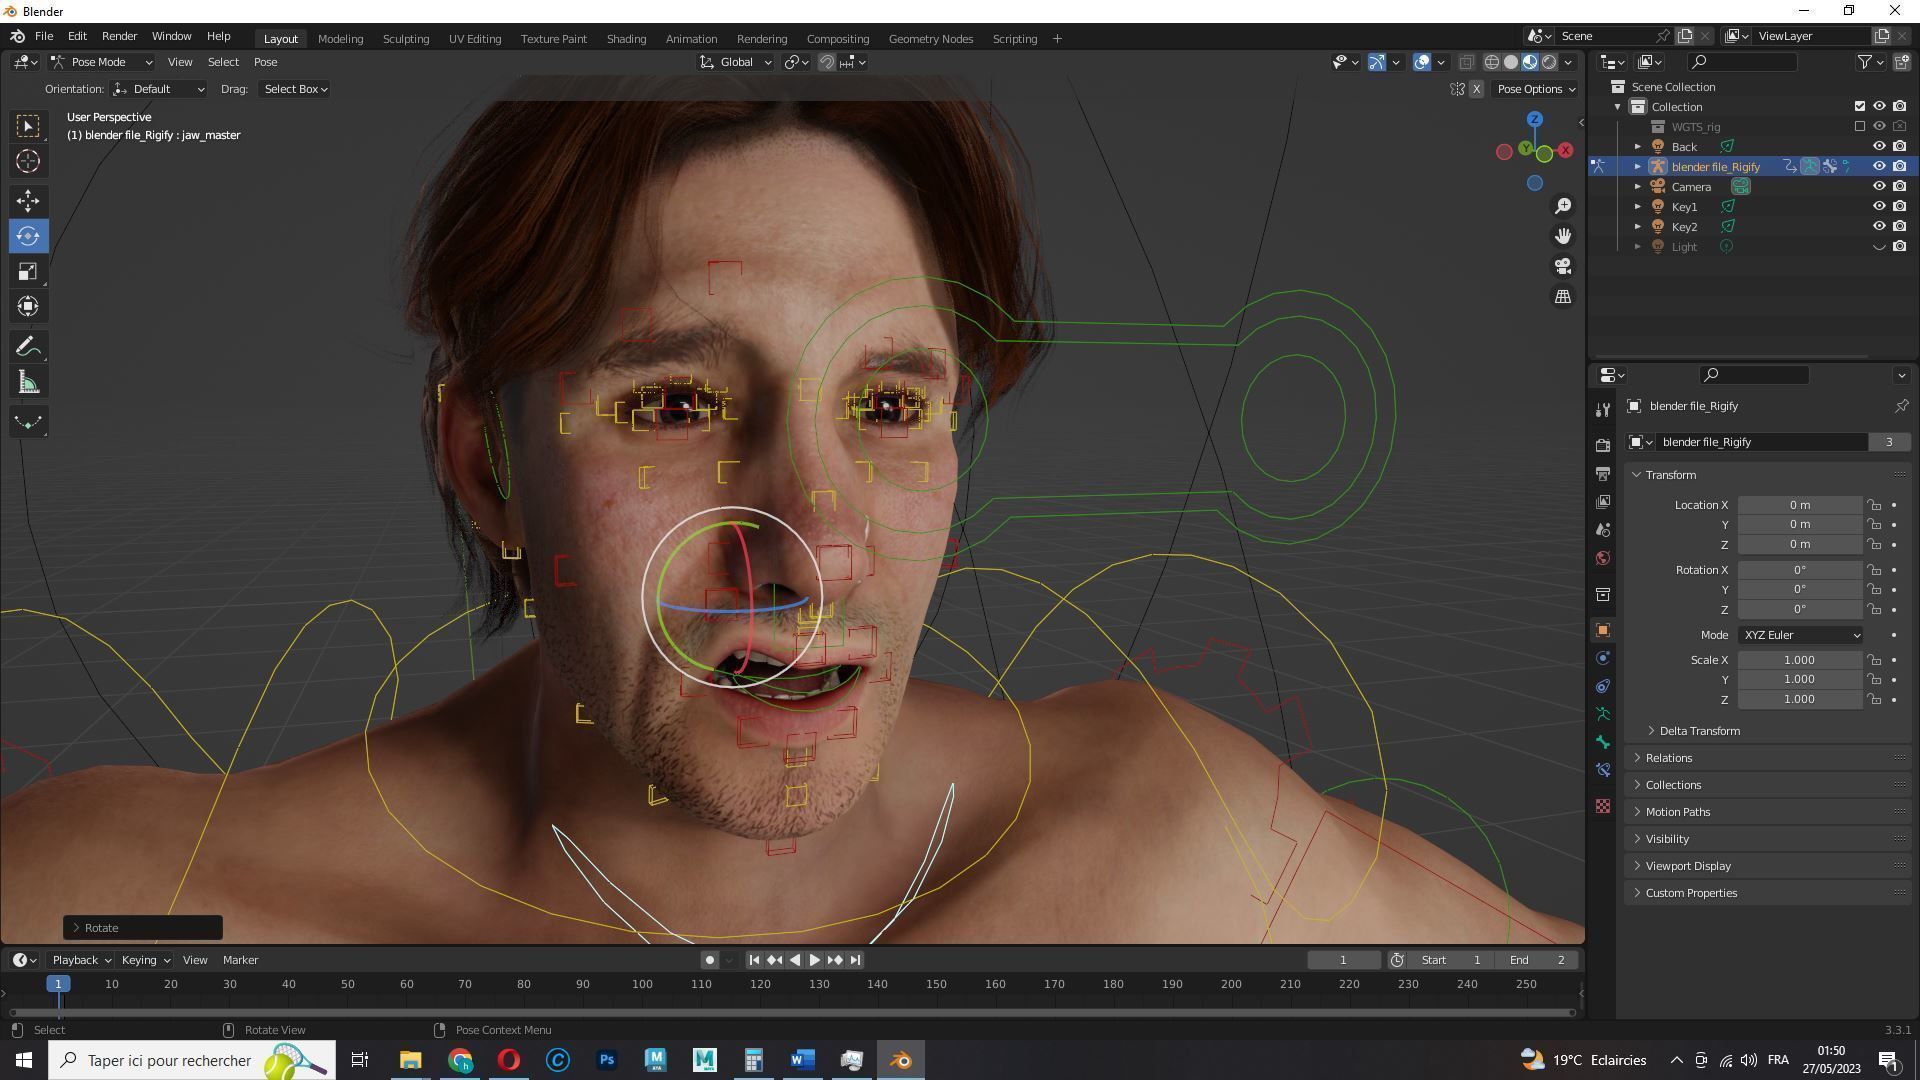The height and width of the screenshot is (1080, 1920).
Task: Expand the blender file_Rigify entry in the outliner
Action: point(1638,166)
